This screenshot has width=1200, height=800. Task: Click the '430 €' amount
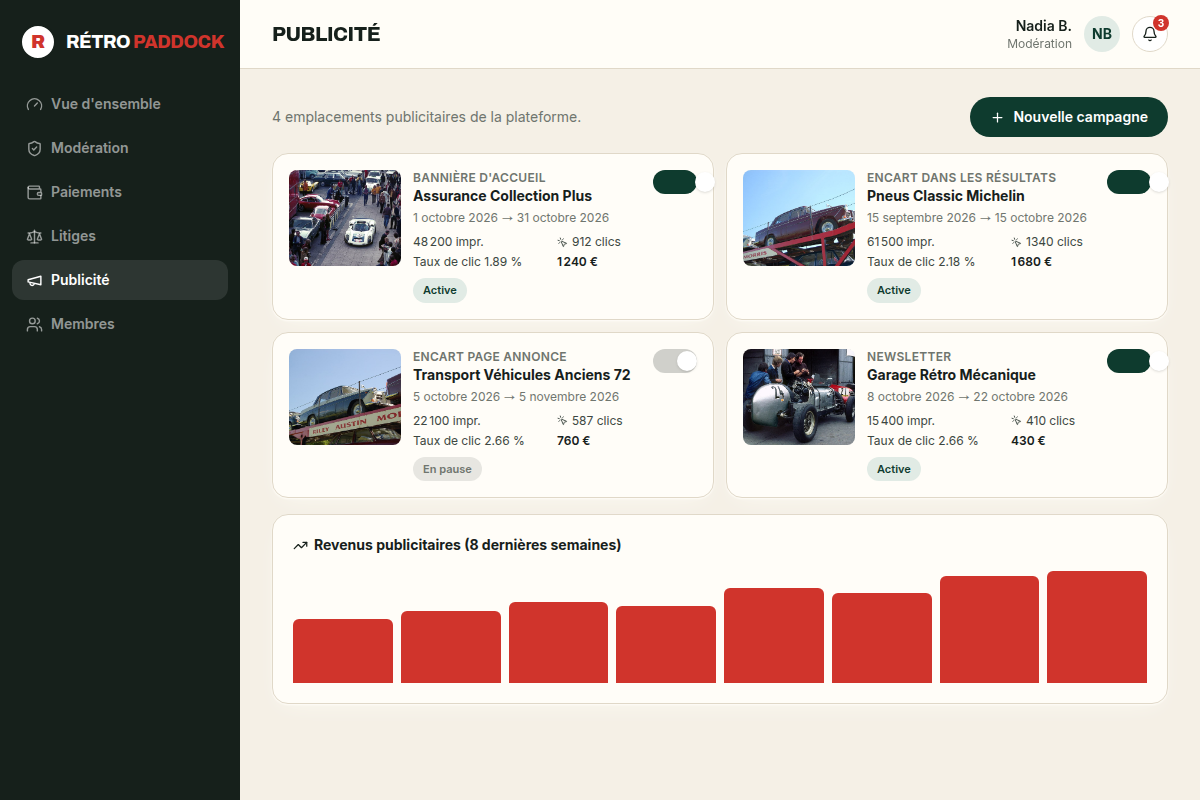click(x=1028, y=441)
